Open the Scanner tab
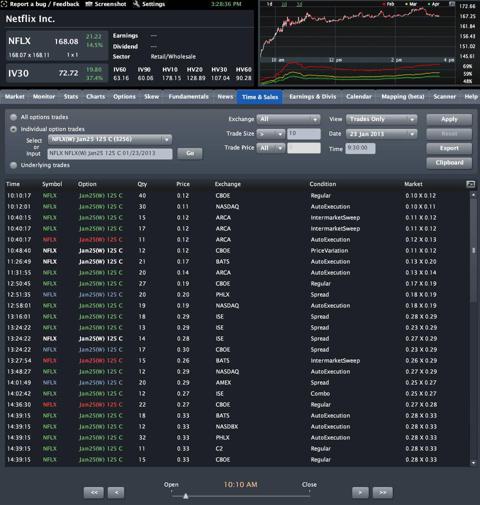Viewport: 480px width, 505px height. click(x=445, y=97)
